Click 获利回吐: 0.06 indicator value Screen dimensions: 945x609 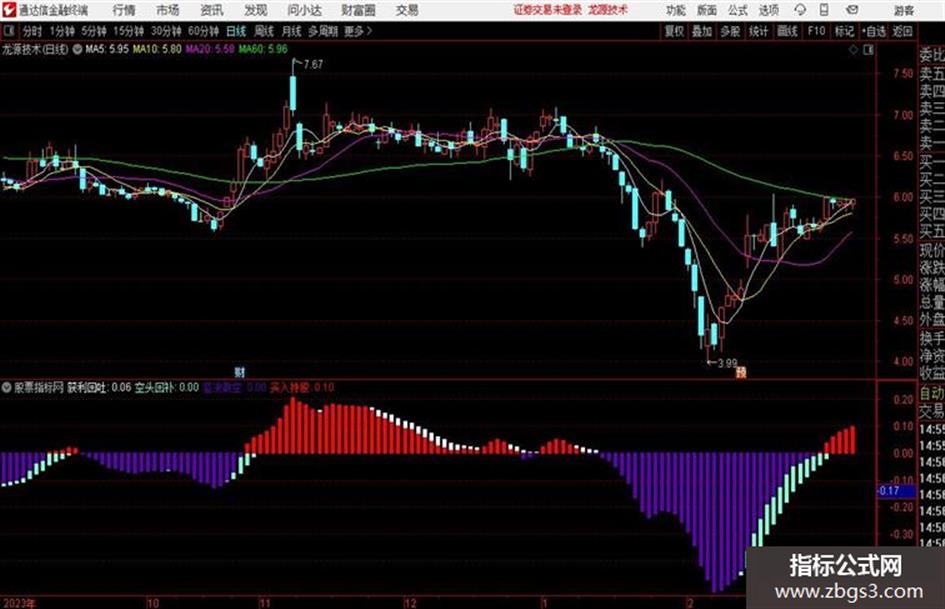[x=99, y=387]
